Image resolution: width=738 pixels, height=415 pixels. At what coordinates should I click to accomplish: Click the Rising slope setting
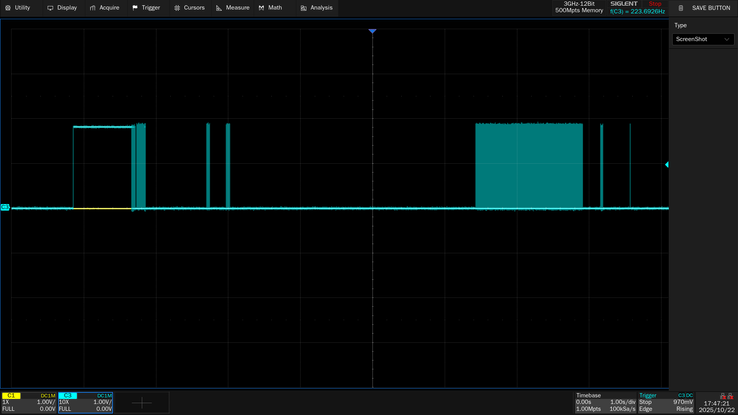pyautogui.click(x=684, y=409)
